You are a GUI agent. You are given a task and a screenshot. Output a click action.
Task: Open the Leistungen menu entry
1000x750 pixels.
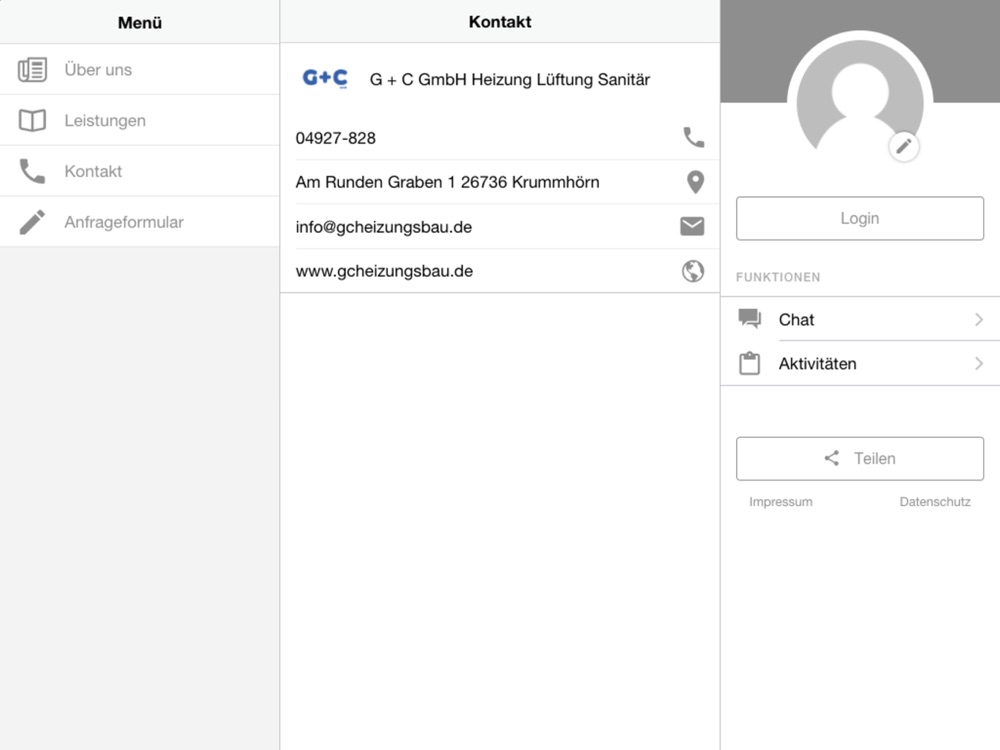(x=140, y=121)
